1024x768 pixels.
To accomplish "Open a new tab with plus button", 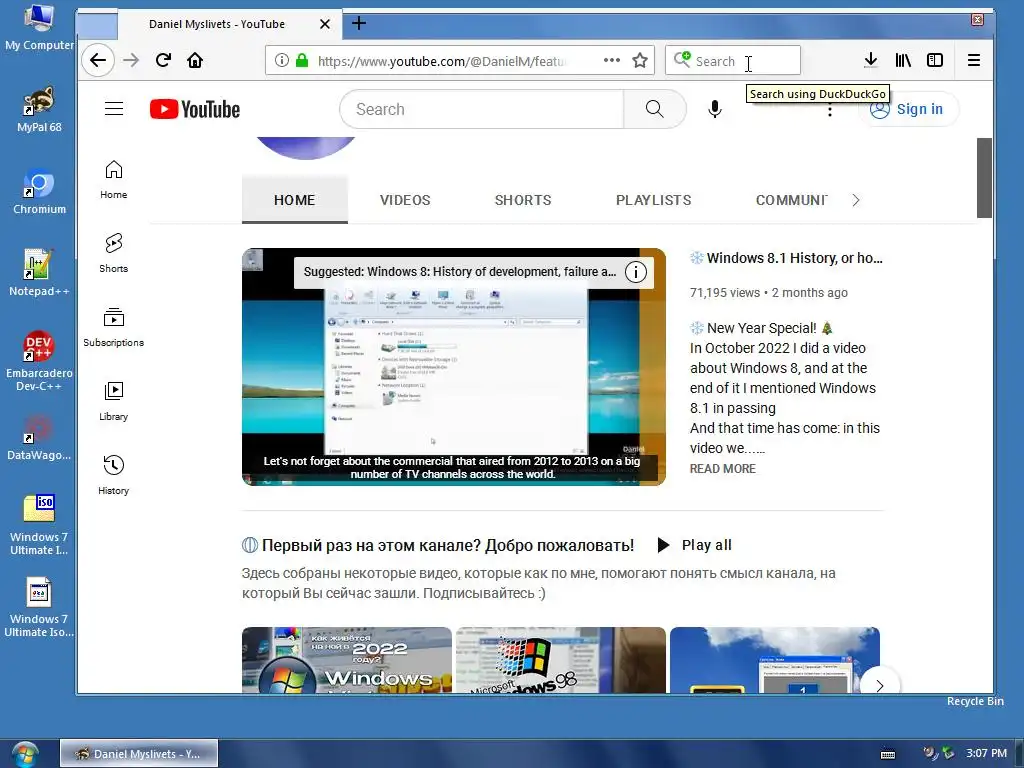I will (x=359, y=24).
